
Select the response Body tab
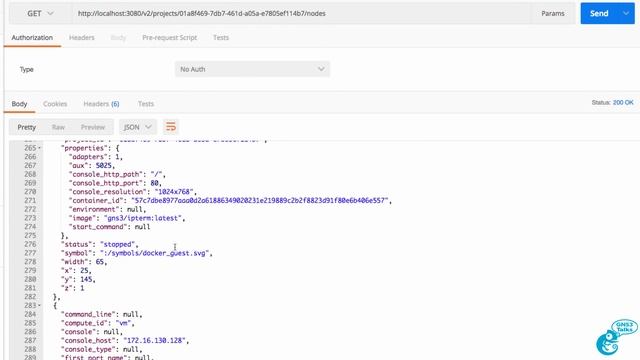(19, 104)
